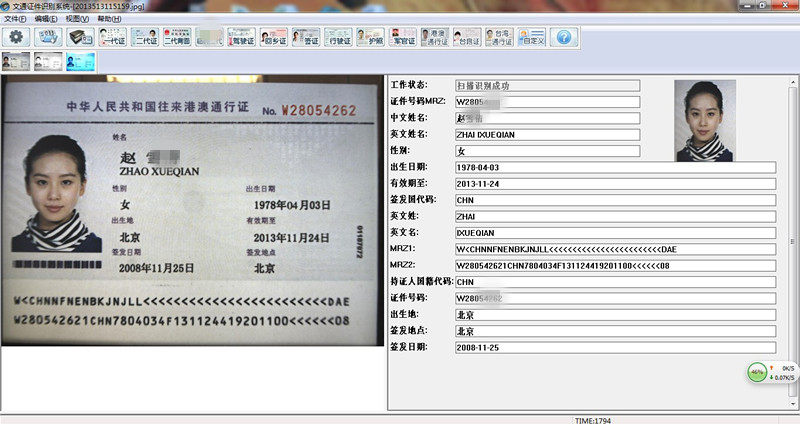Click the application icon in title bar
800x424 pixels.
[x=5, y=6]
